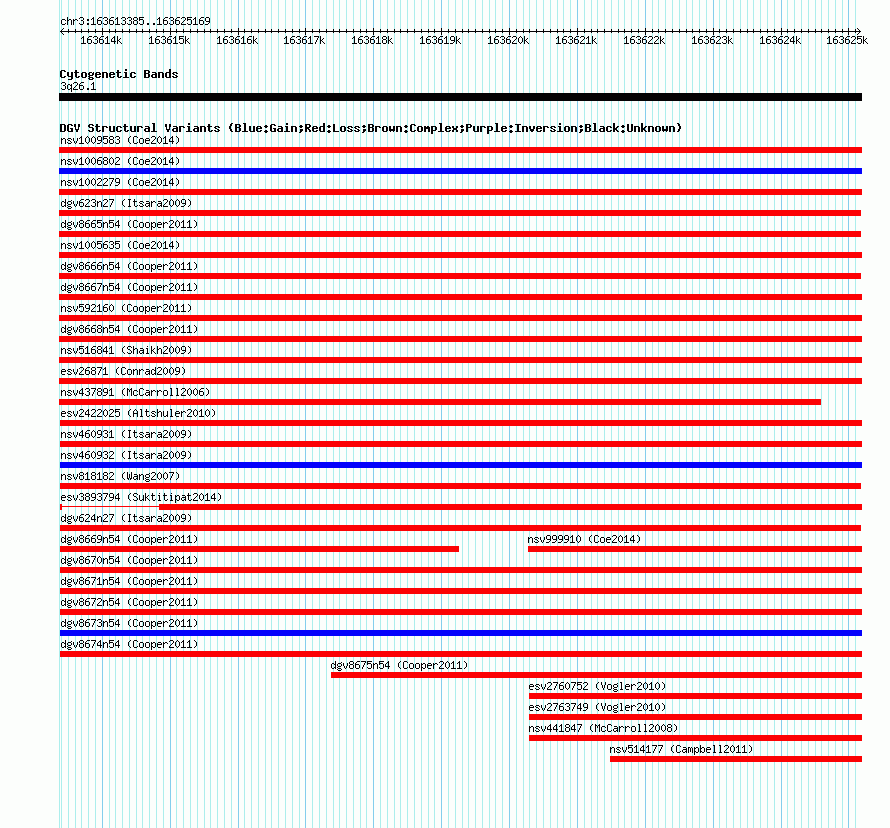Open the dgv8671n54 (Cooper2011) variant
The height and width of the screenshot is (828, 890).
pyautogui.click(x=129, y=581)
